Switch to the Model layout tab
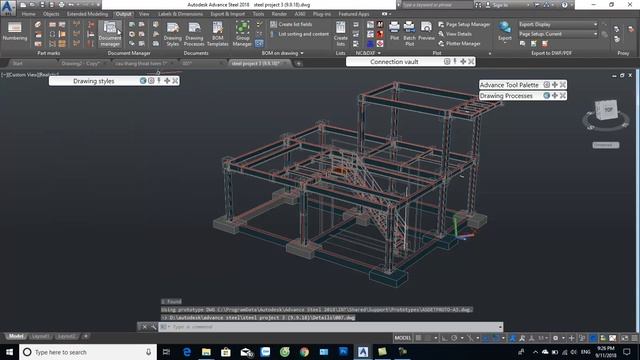The image size is (640, 360). tap(16, 336)
